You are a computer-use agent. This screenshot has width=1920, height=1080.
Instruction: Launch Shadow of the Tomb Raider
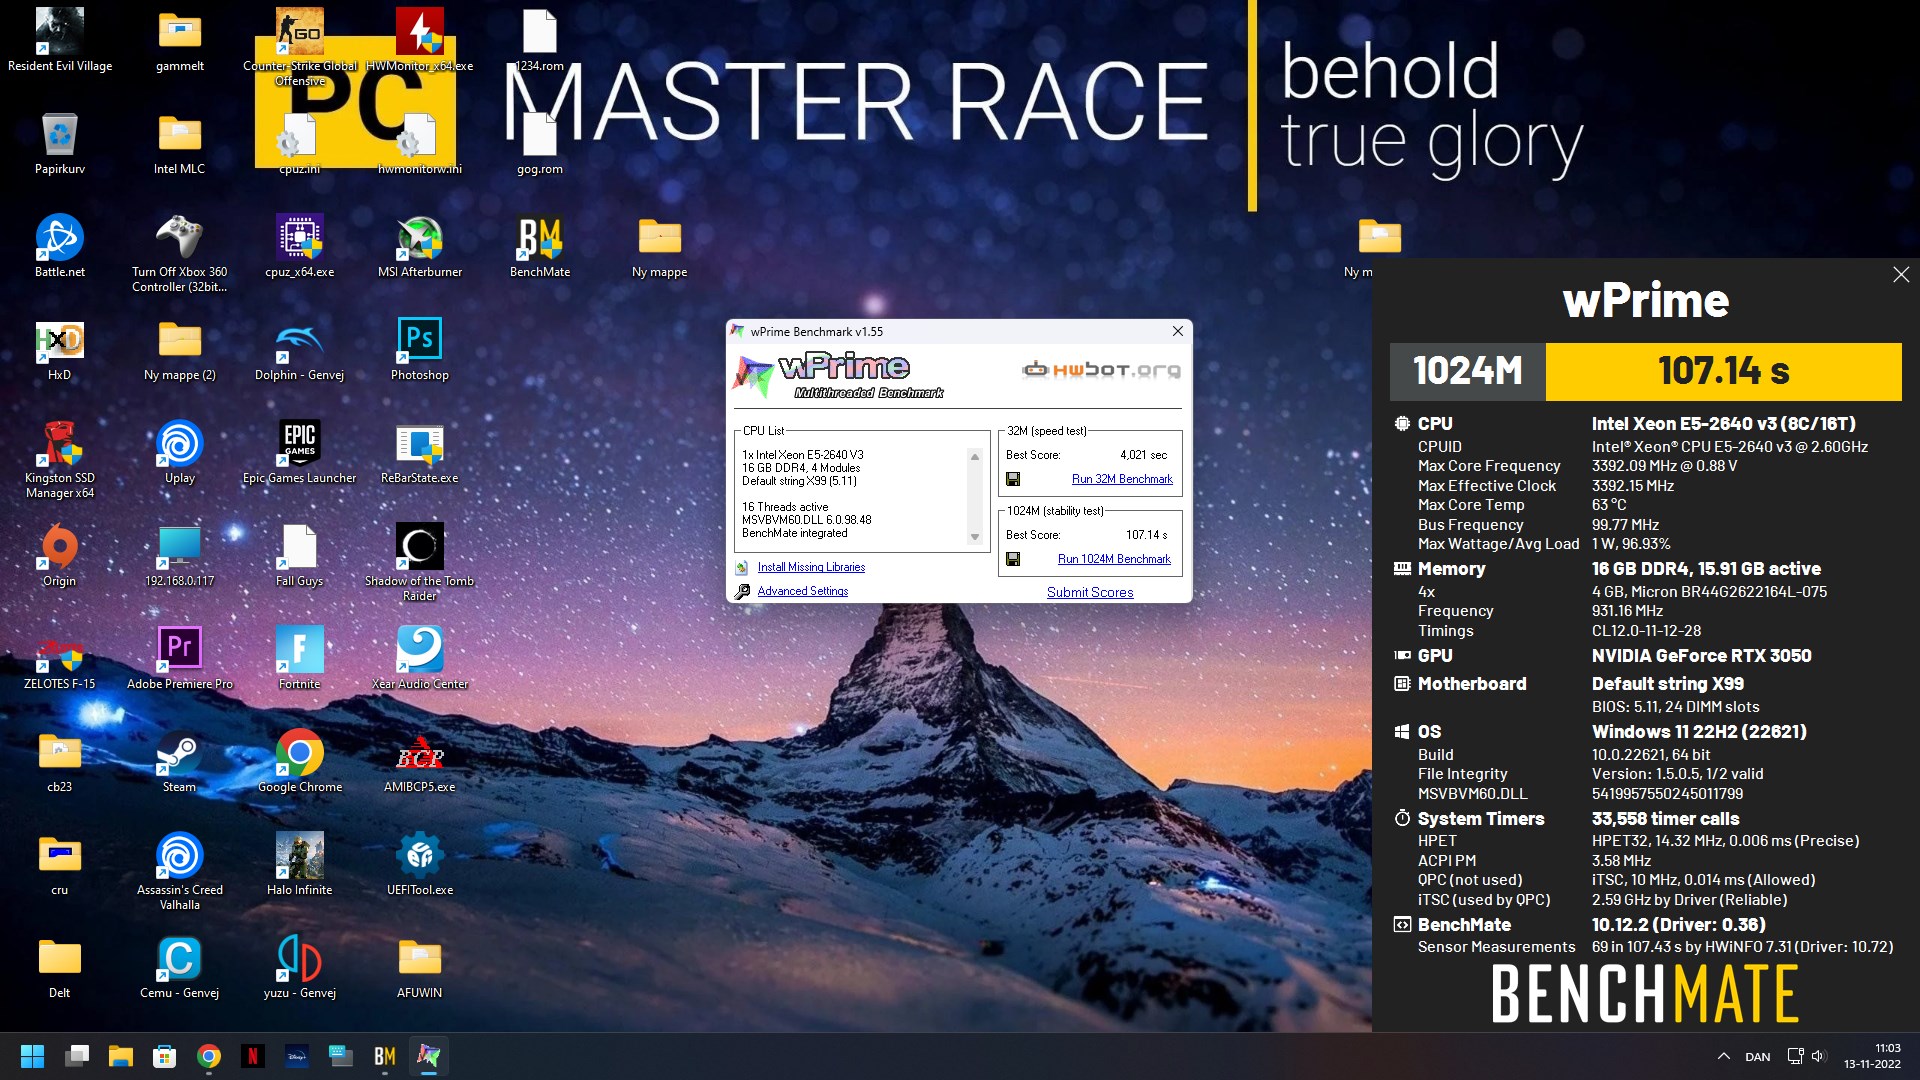tap(420, 562)
